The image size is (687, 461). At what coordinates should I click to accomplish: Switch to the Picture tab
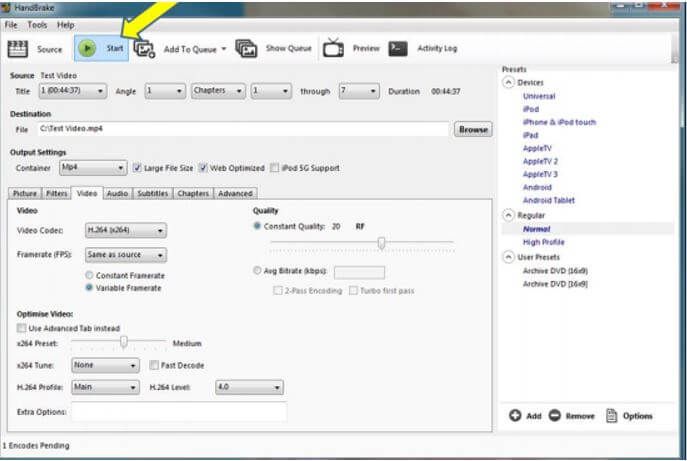(x=25, y=193)
